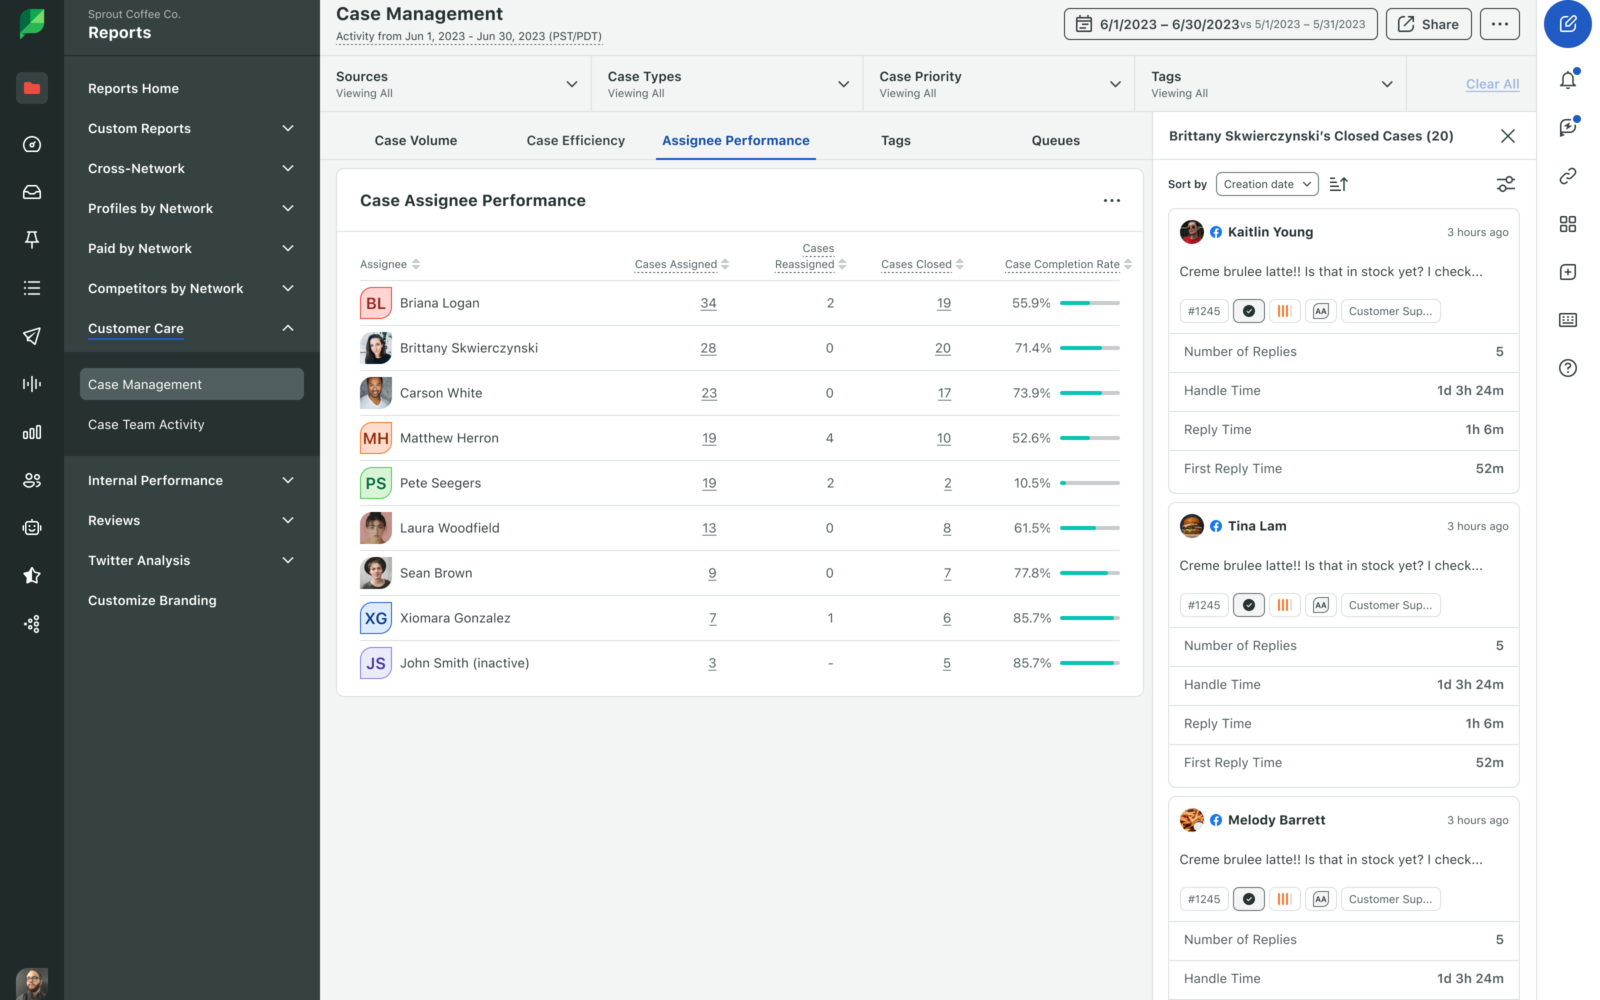This screenshot has height=1000, width=1600.
Task: Click the Clear All filters link
Action: [1492, 84]
